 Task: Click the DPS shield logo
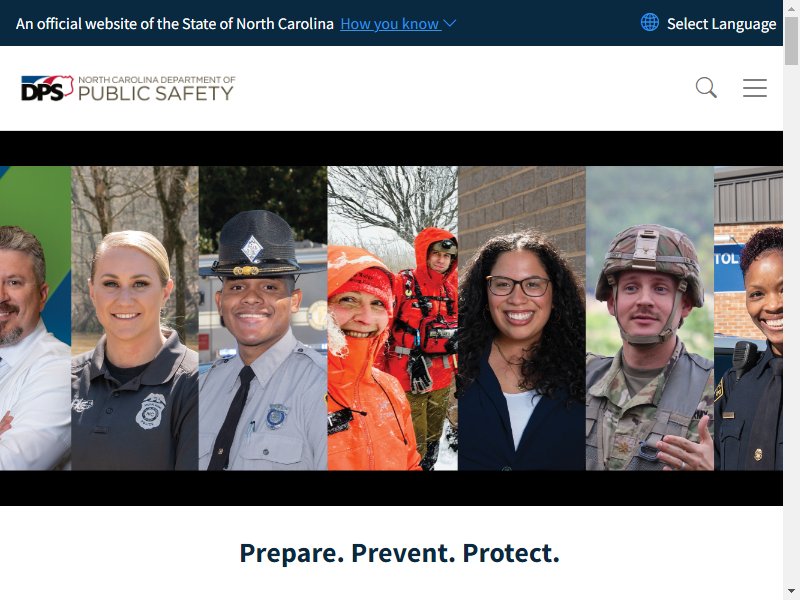coord(47,88)
